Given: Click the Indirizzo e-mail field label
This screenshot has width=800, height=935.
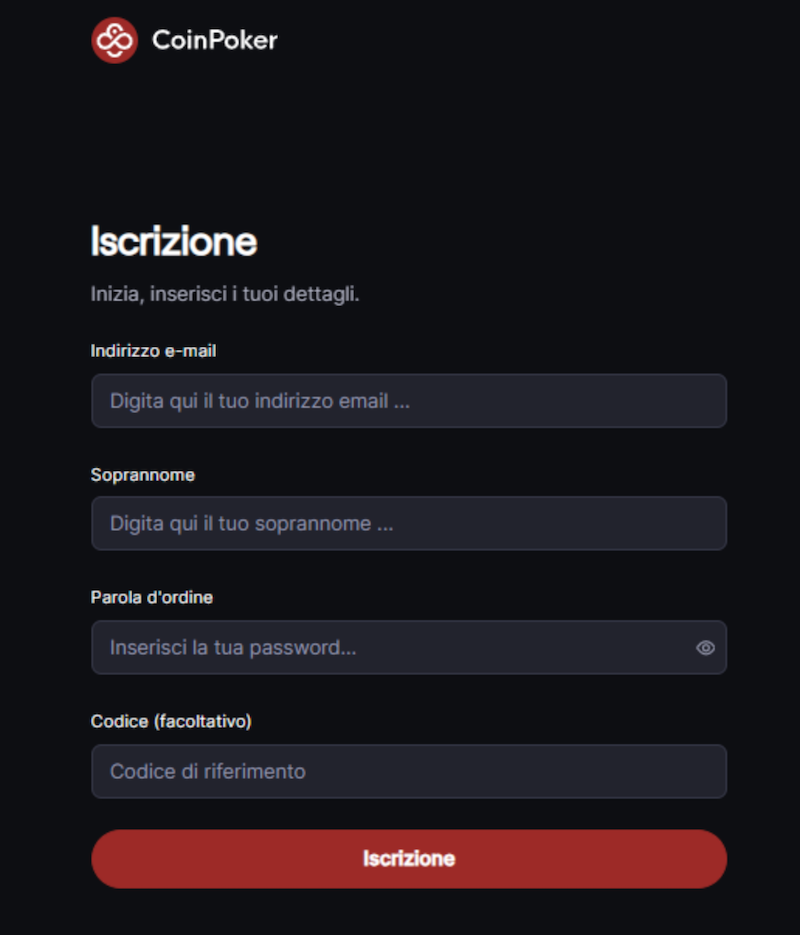Looking at the screenshot, I should pos(153,351).
